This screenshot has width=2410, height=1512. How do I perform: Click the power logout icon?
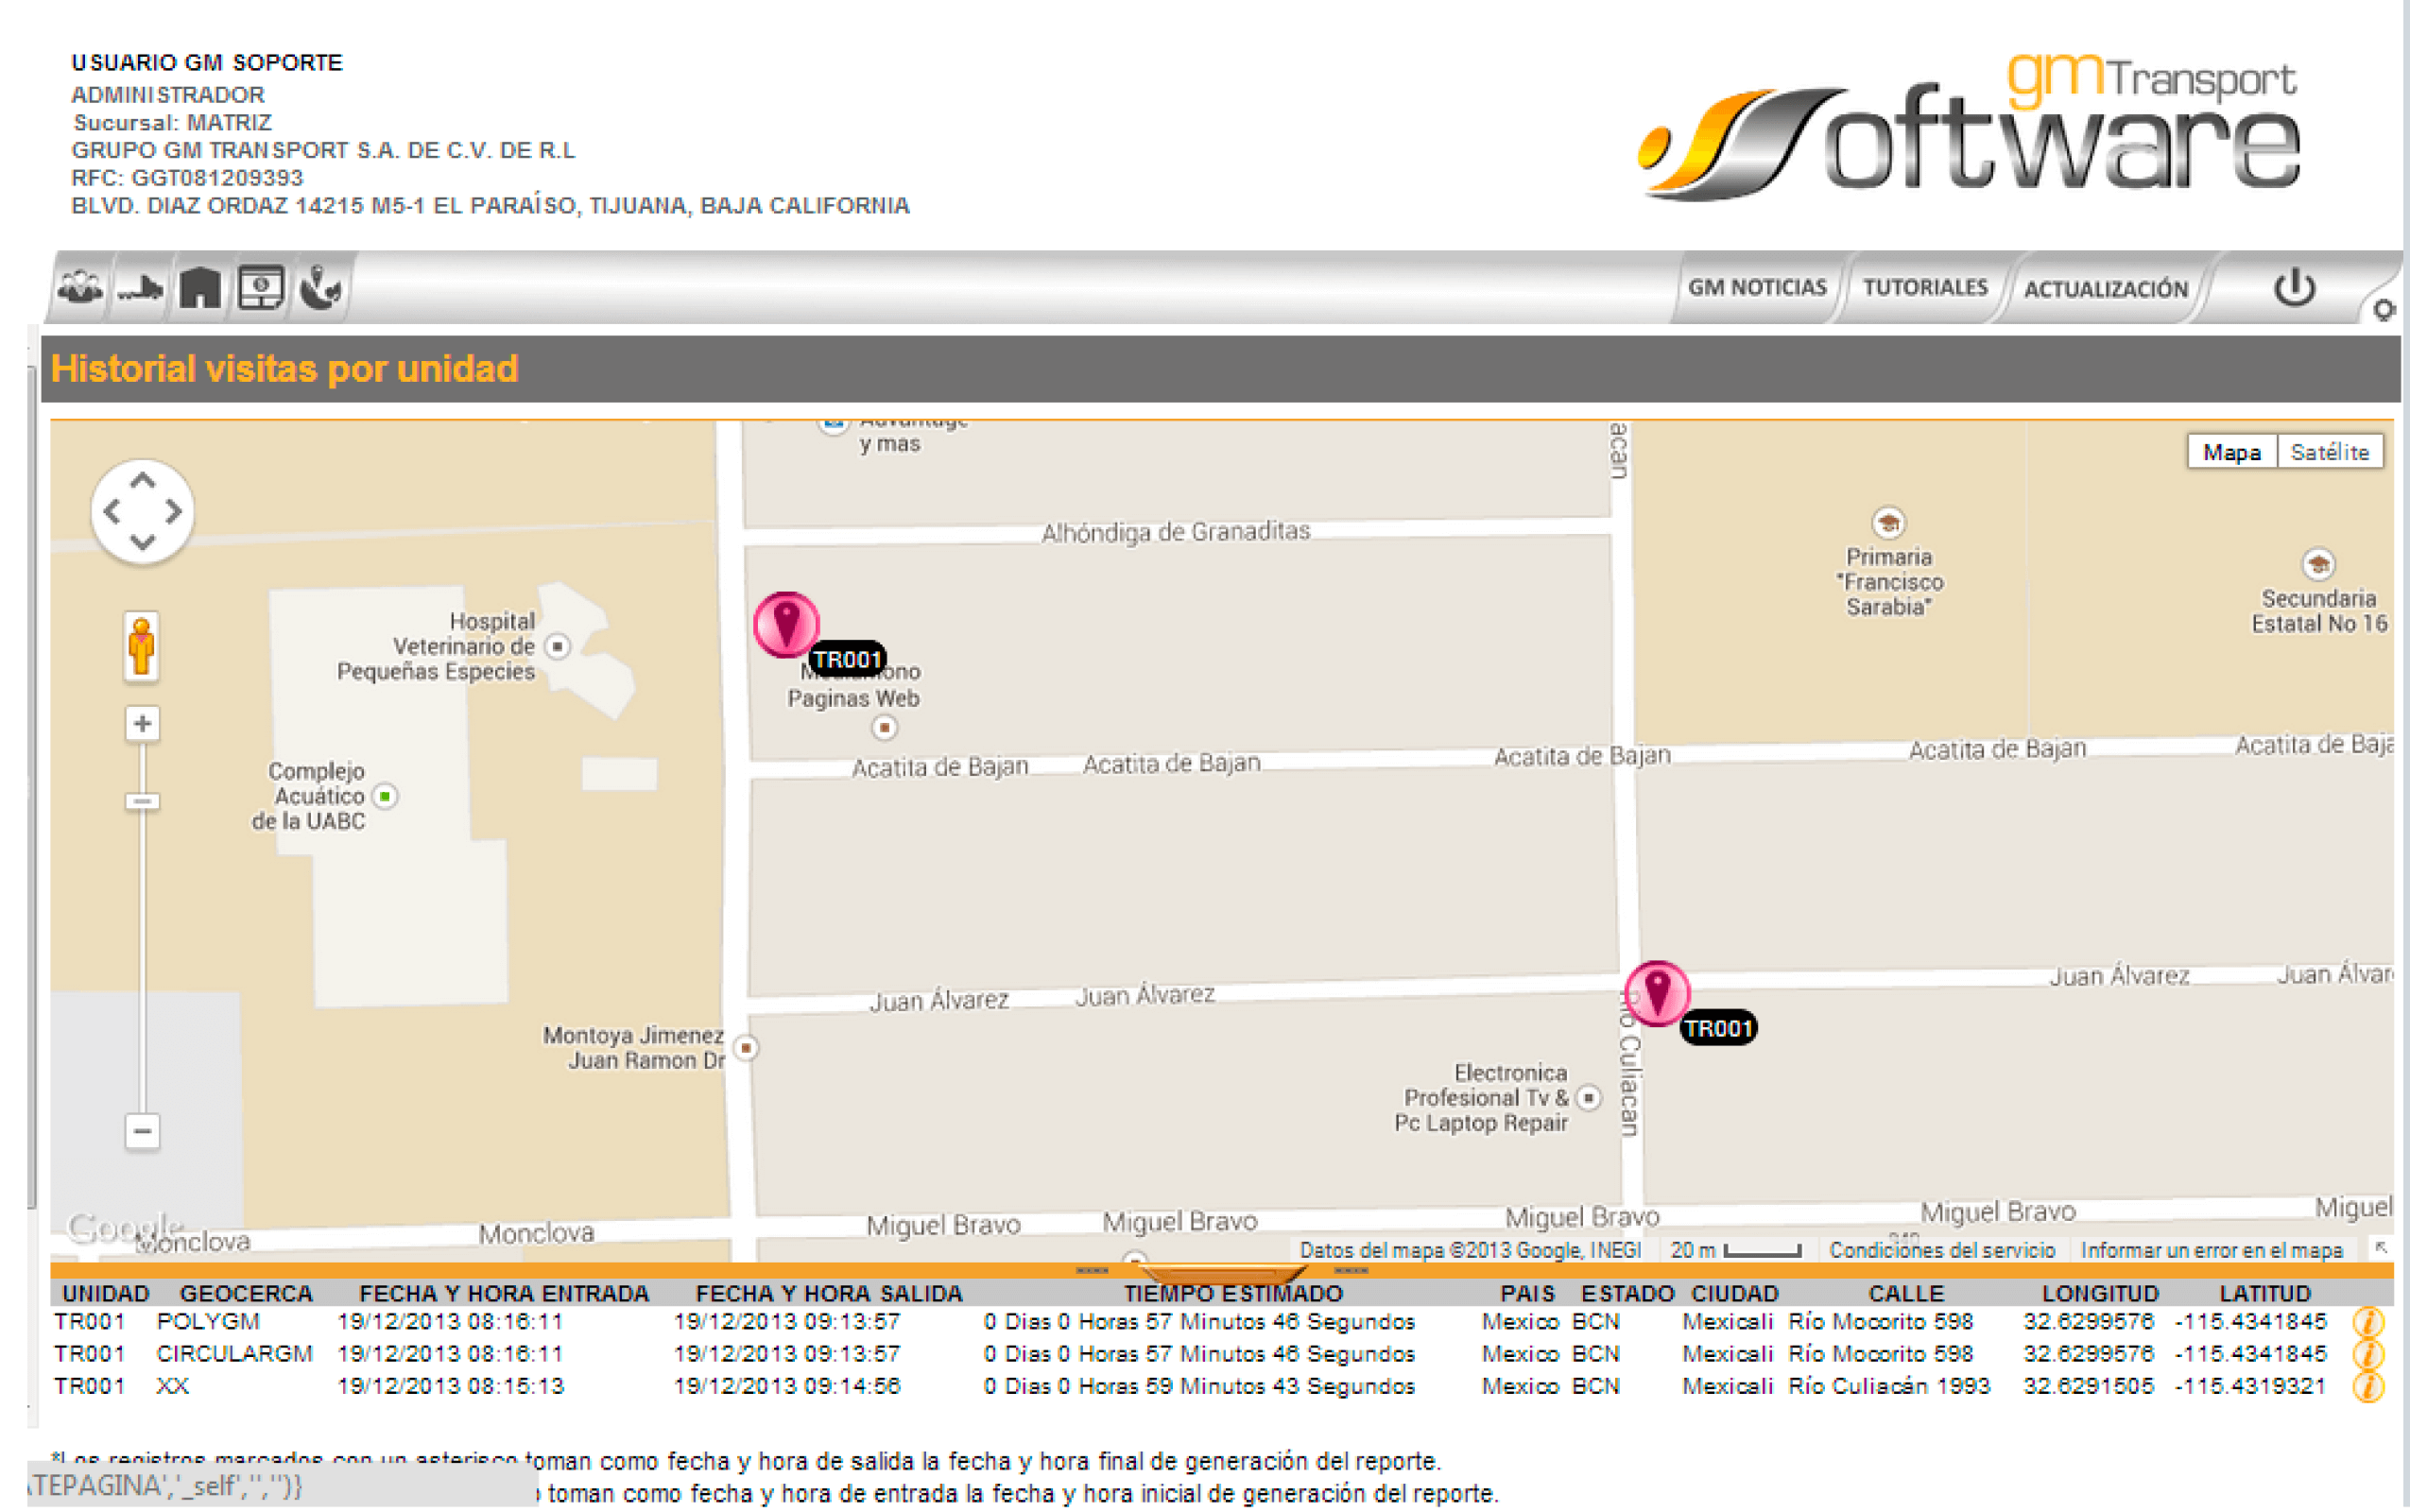click(2294, 289)
